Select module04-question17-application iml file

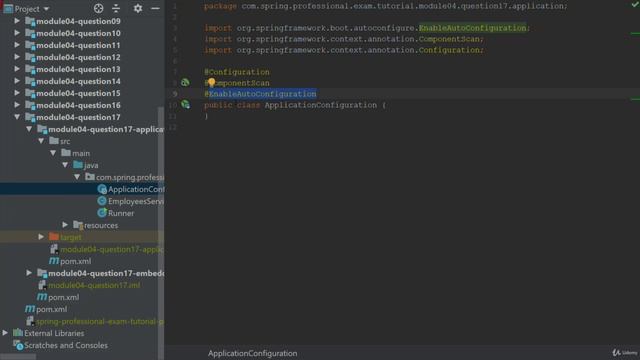point(111,249)
